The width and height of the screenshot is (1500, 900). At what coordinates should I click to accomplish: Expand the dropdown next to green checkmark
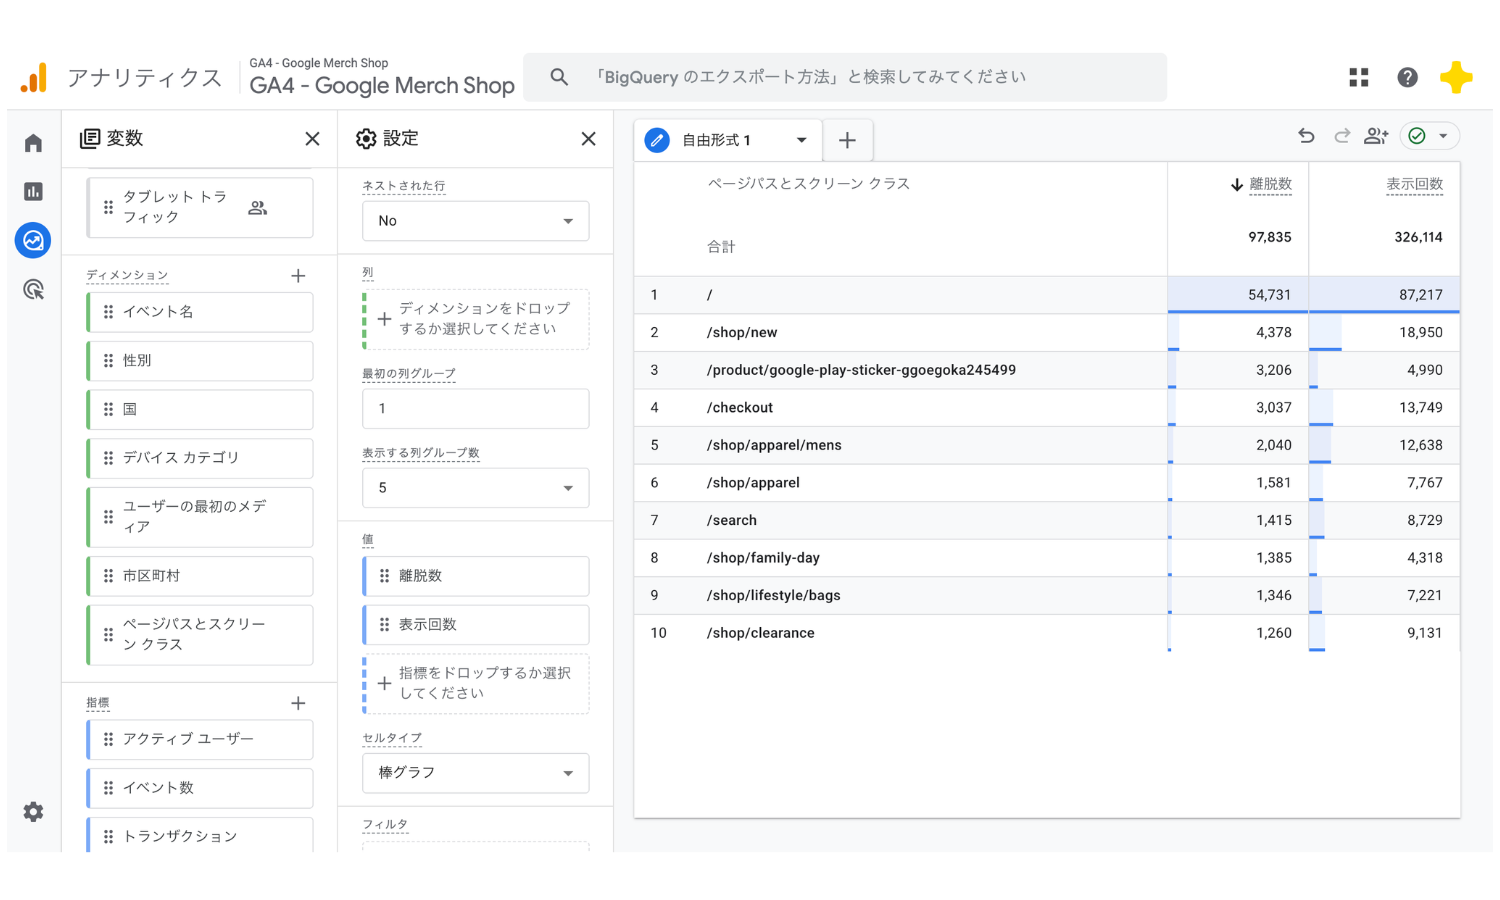(x=1443, y=136)
